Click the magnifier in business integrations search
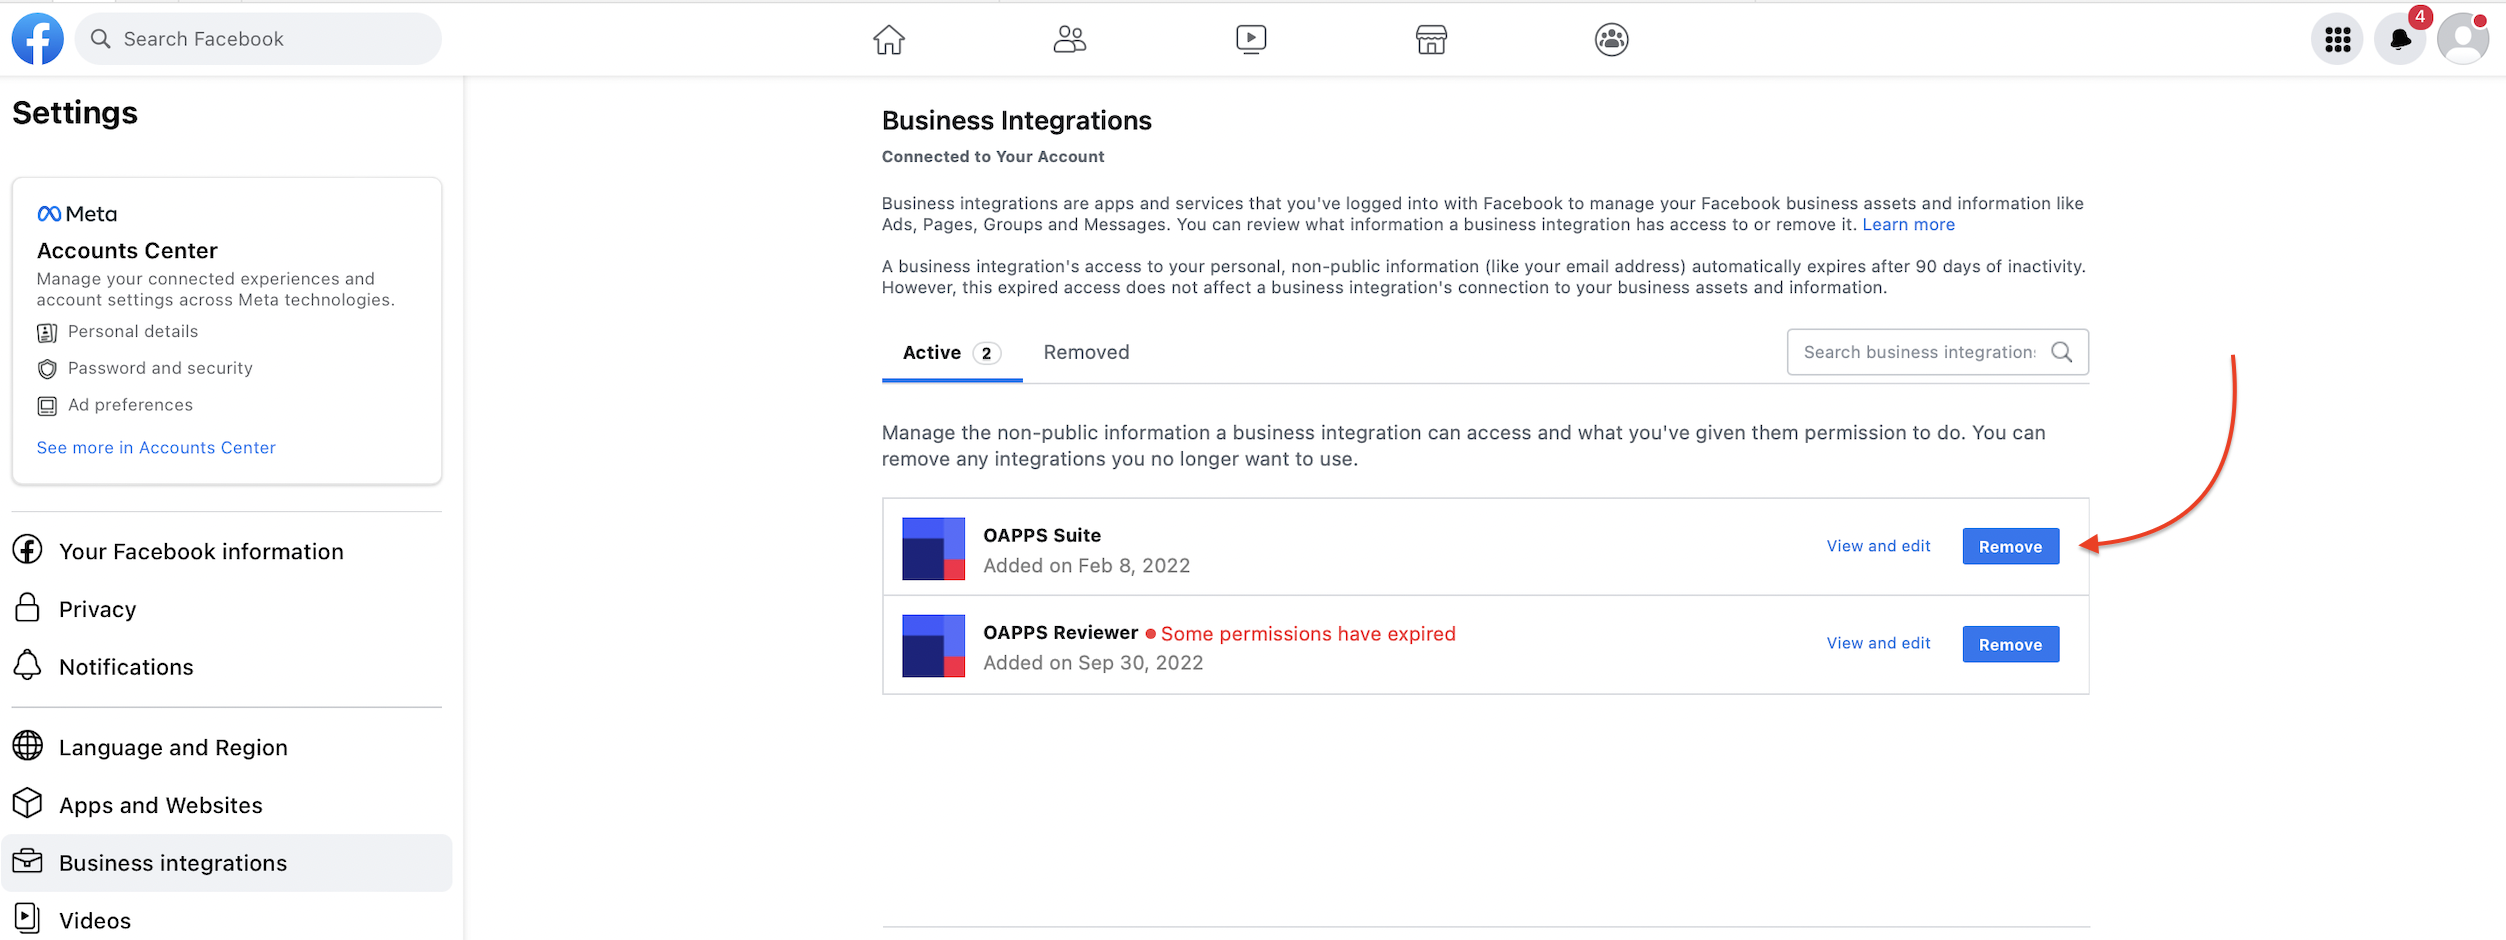The image size is (2506, 940). pyautogui.click(x=2062, y=352)
